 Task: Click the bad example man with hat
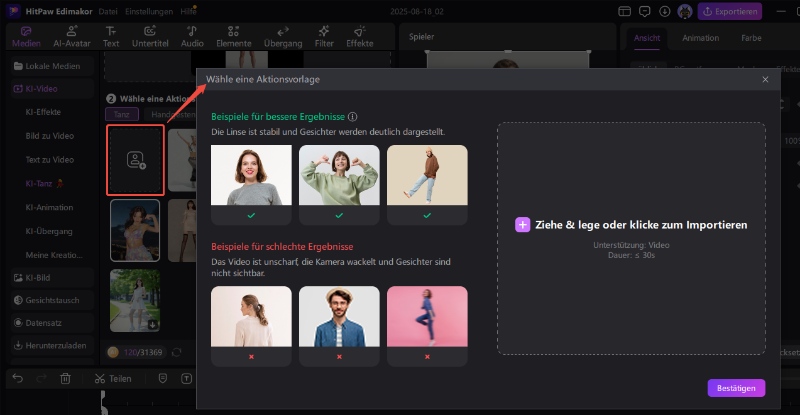[339, 316]
